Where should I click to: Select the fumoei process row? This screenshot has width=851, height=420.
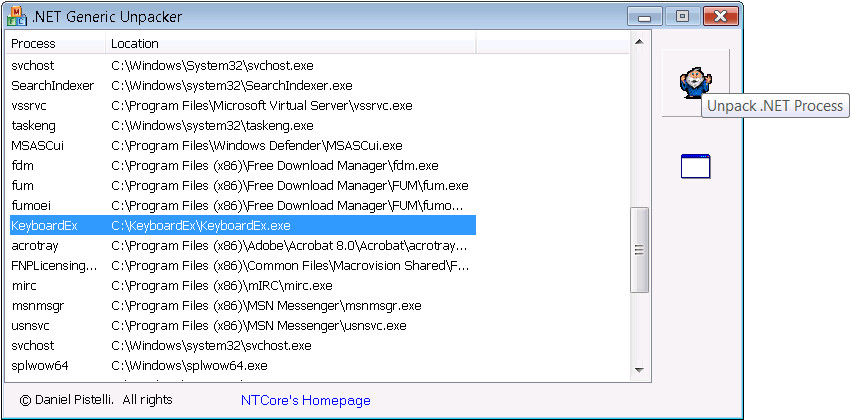243,206
